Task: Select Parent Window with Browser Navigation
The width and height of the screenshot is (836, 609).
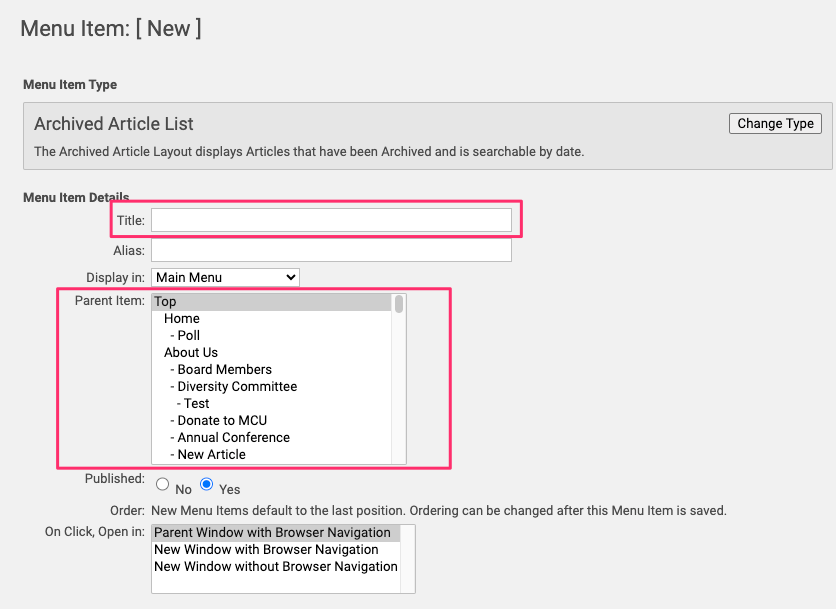Action: click(272, 533)
